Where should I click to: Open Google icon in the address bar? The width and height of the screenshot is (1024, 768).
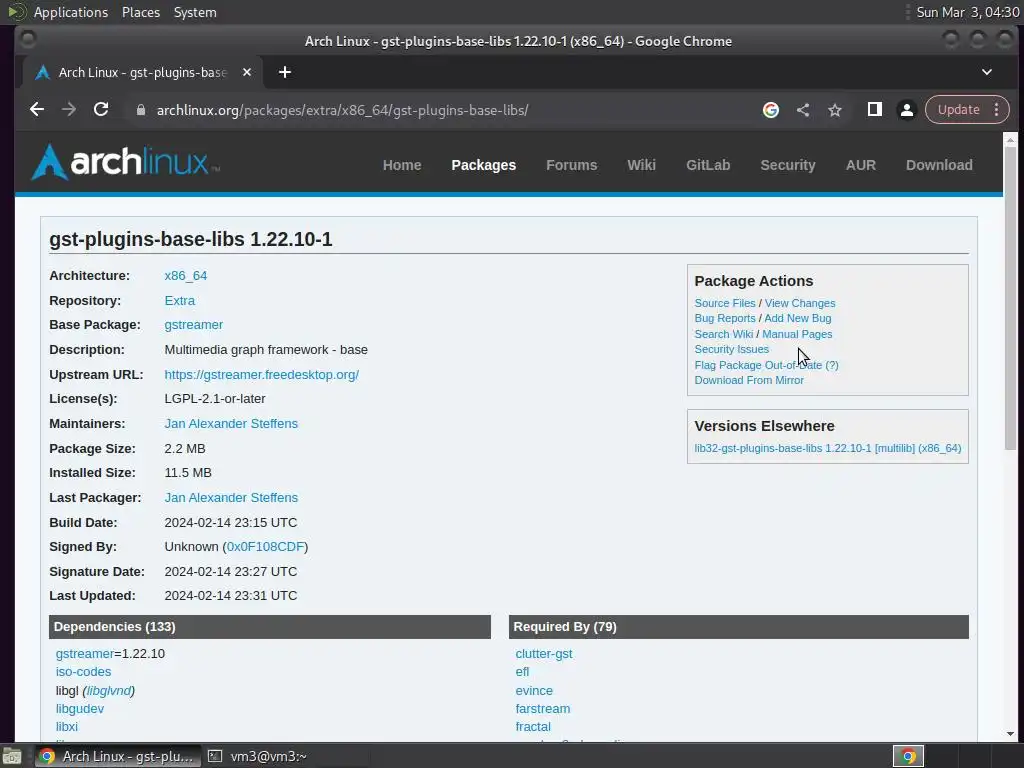point(771,110)
